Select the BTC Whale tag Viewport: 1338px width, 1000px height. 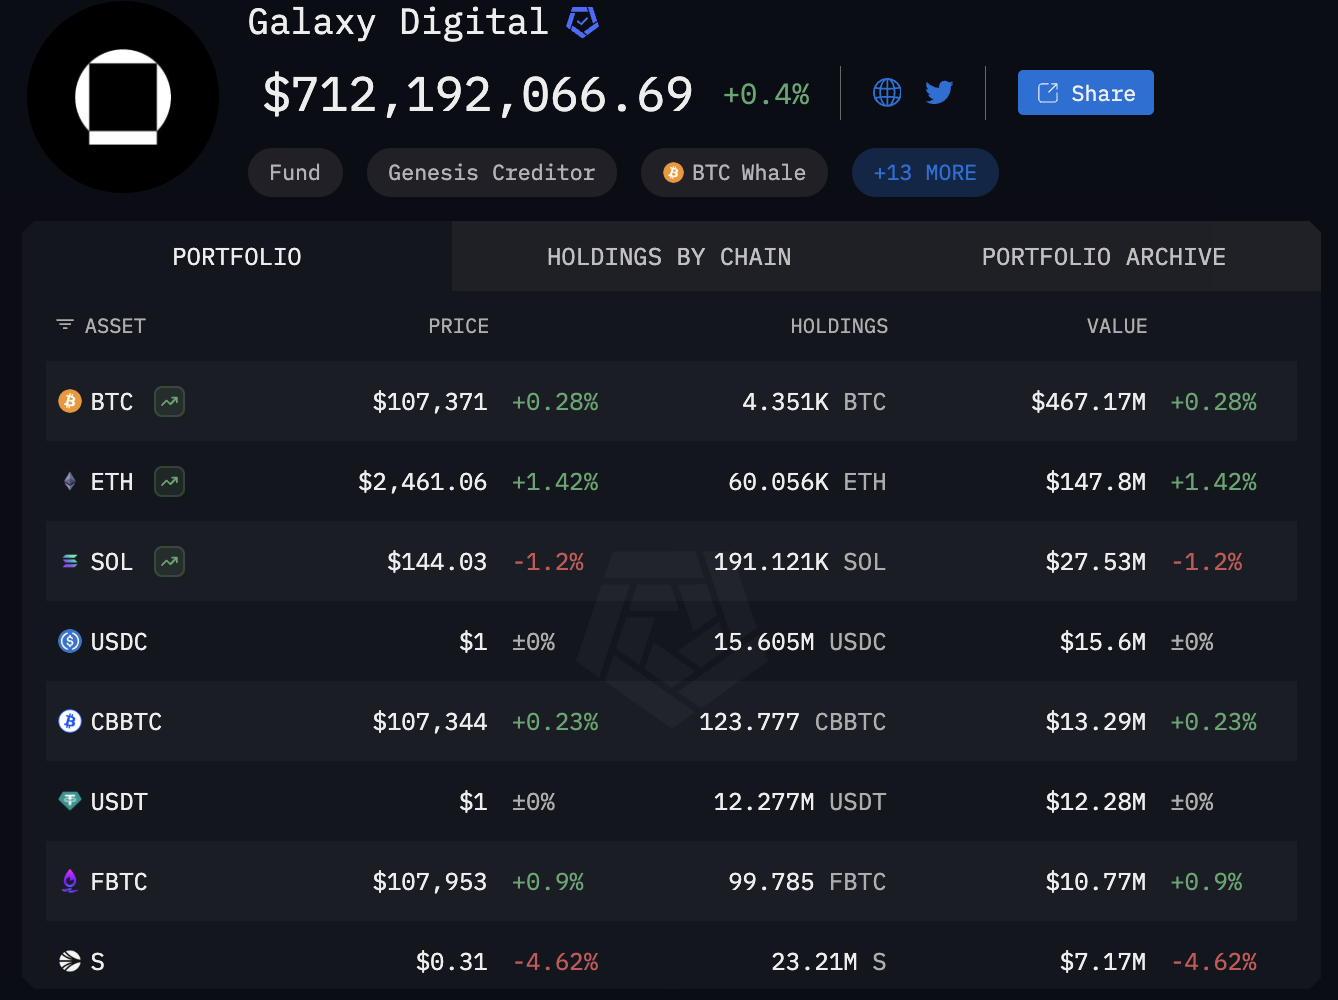[734, 173]
